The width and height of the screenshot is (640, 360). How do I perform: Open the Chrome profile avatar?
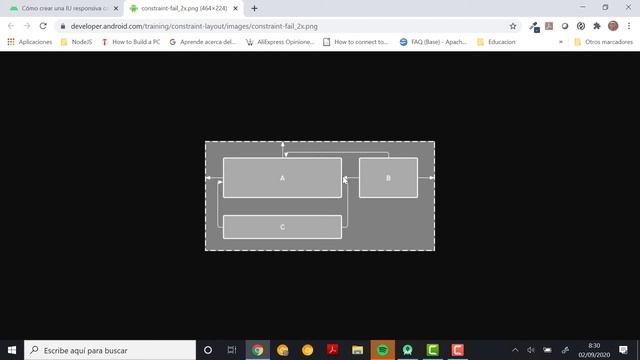[613, 26]
